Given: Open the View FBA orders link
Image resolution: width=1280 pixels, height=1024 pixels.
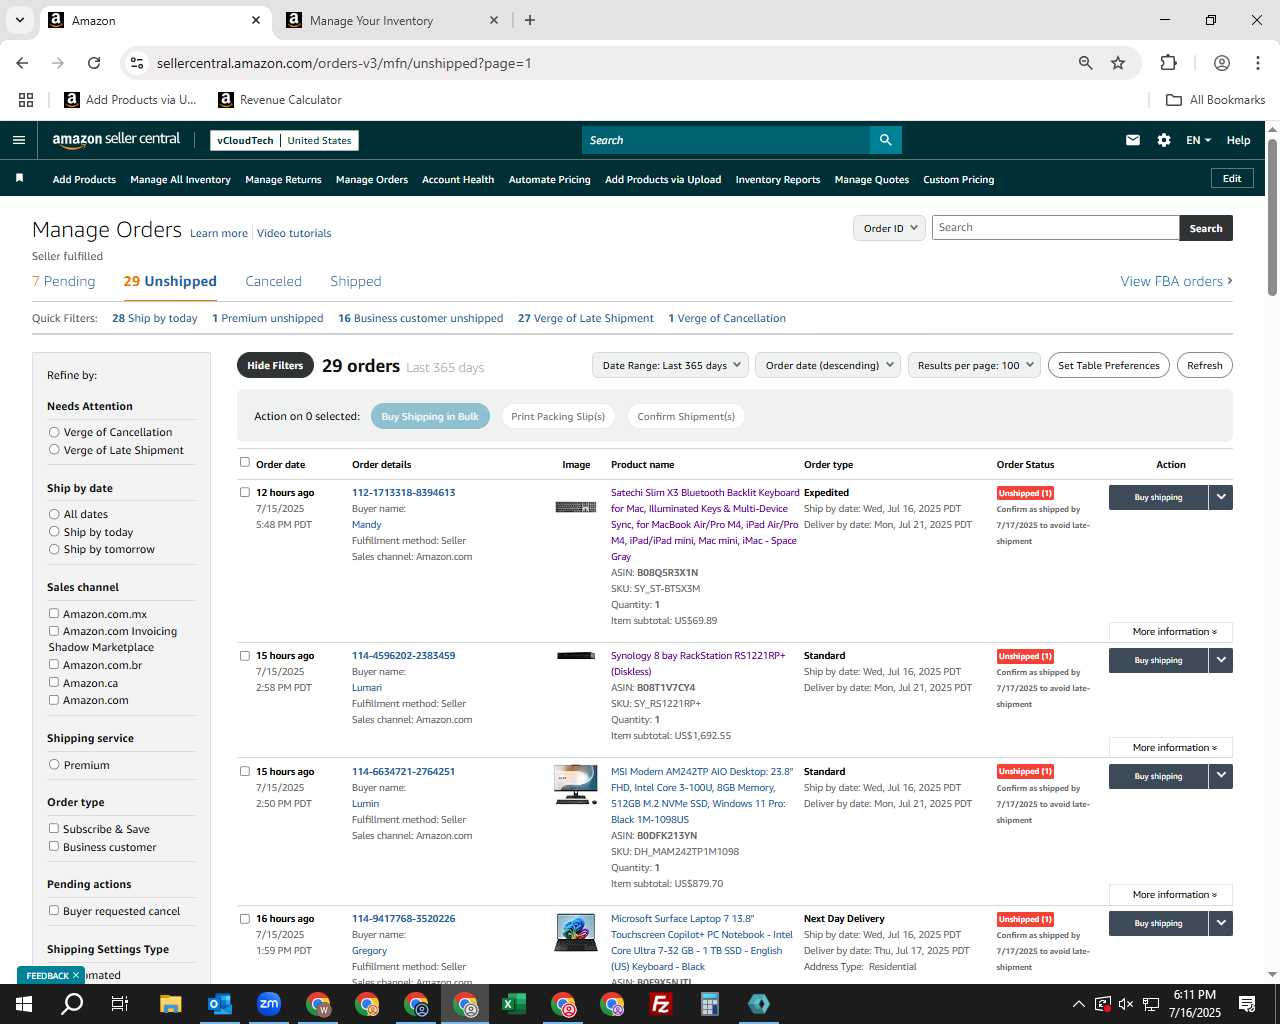Looking at the screenshot, I should click(x=1176, y=281).
